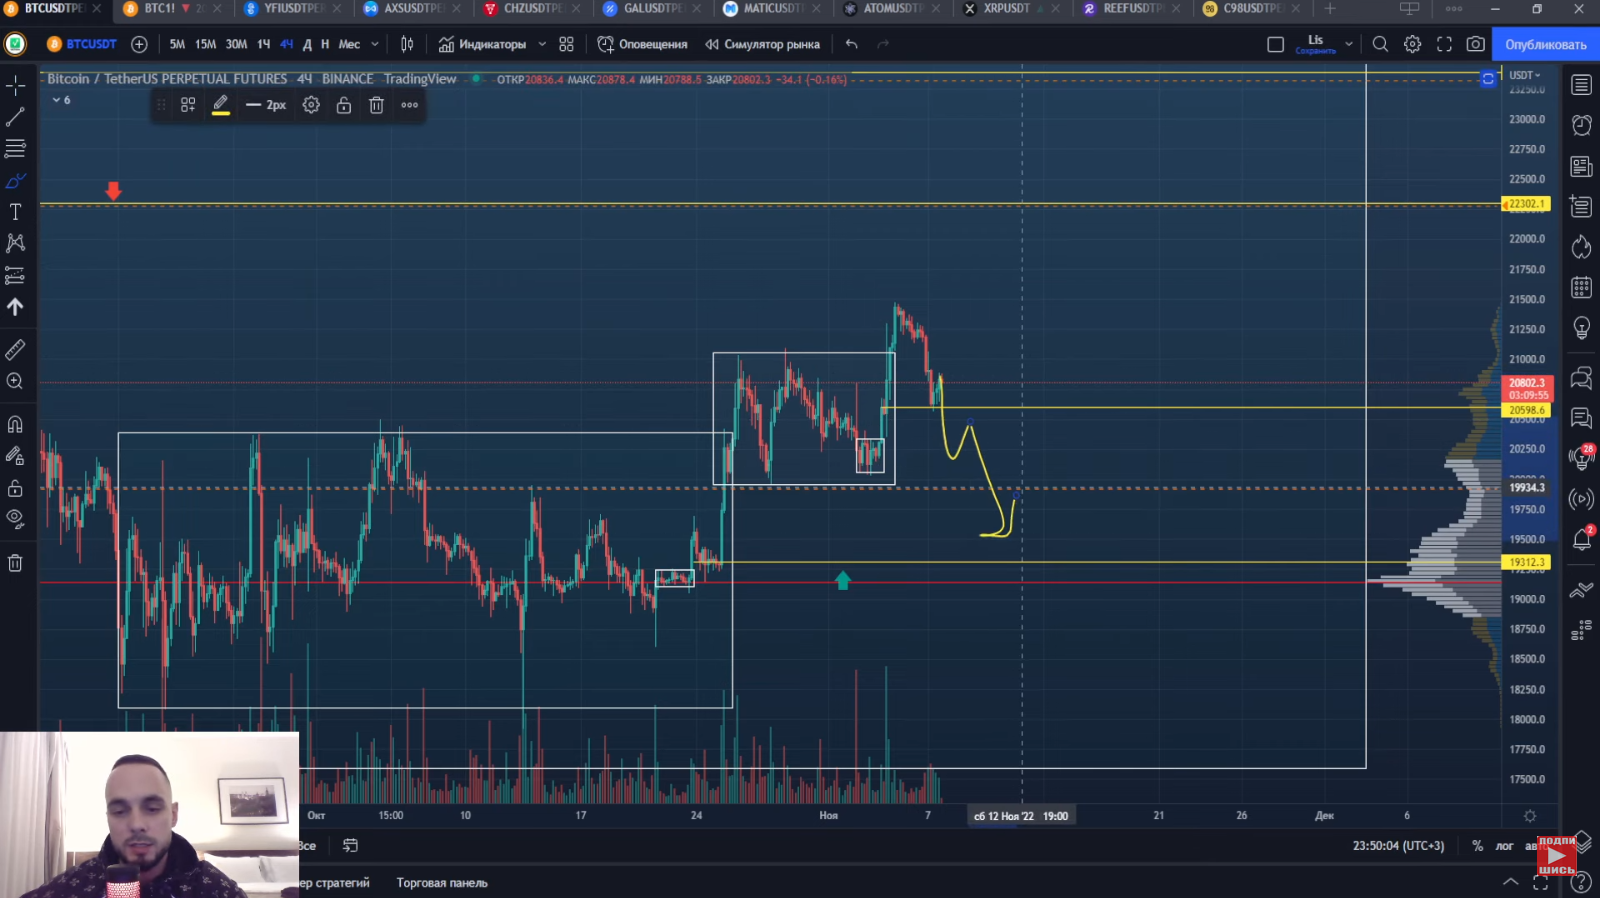
Task: Toggle the лог logarithmic scale
Action: pyautogui.click(x=1504, y=846)
